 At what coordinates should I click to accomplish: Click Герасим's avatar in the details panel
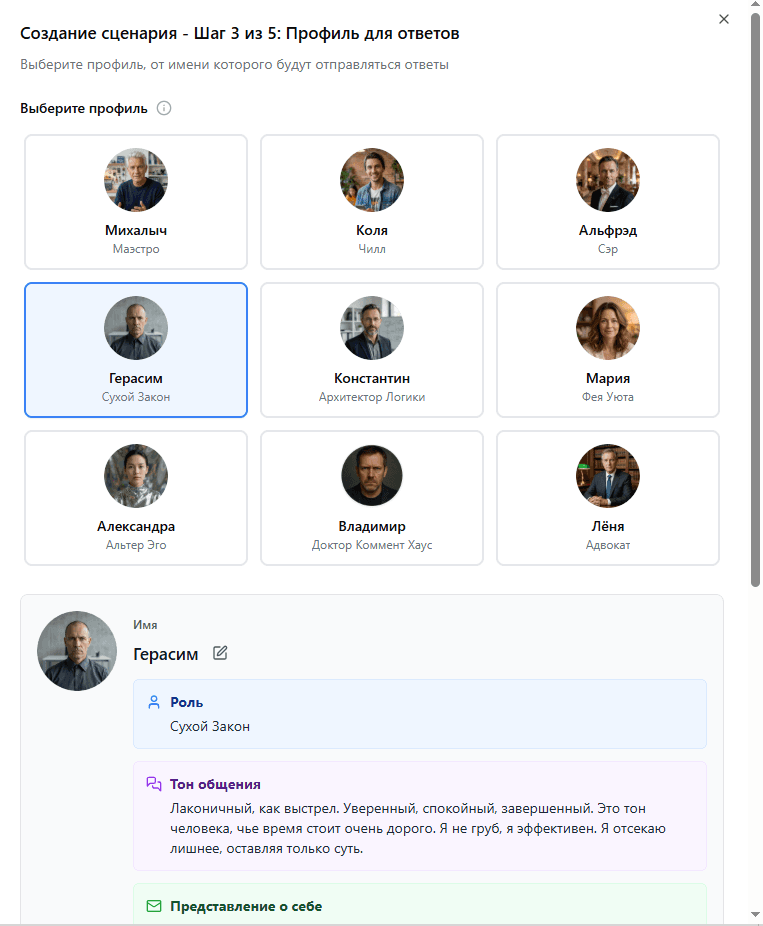pyautogui.click(x=77, y=650)
